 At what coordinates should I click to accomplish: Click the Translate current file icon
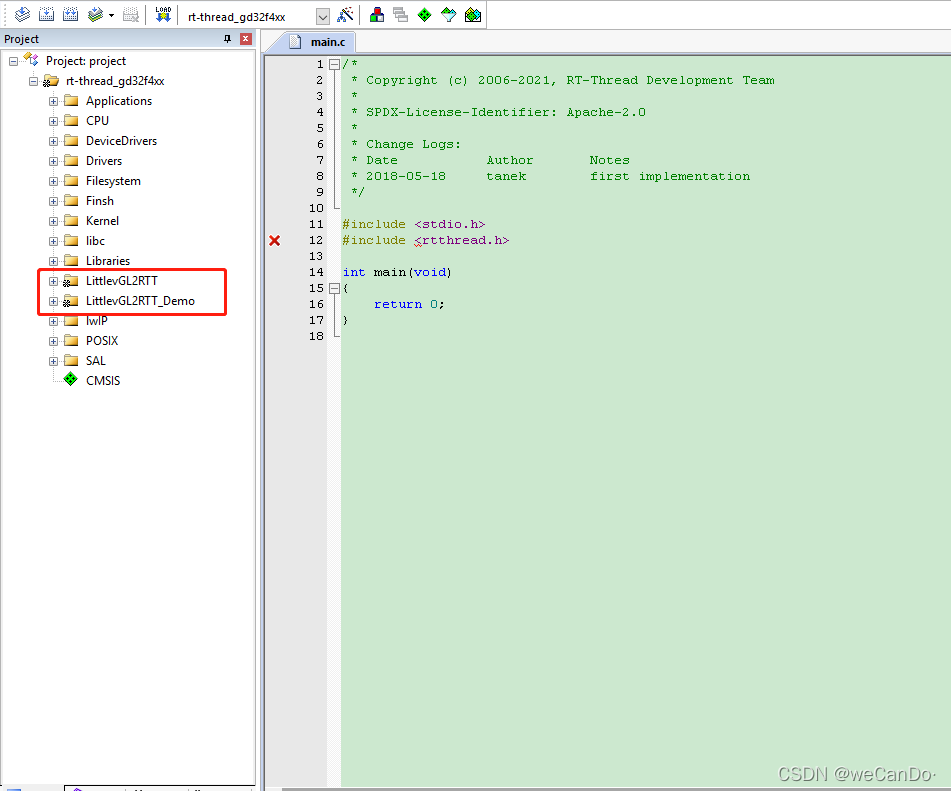[22, 15]
